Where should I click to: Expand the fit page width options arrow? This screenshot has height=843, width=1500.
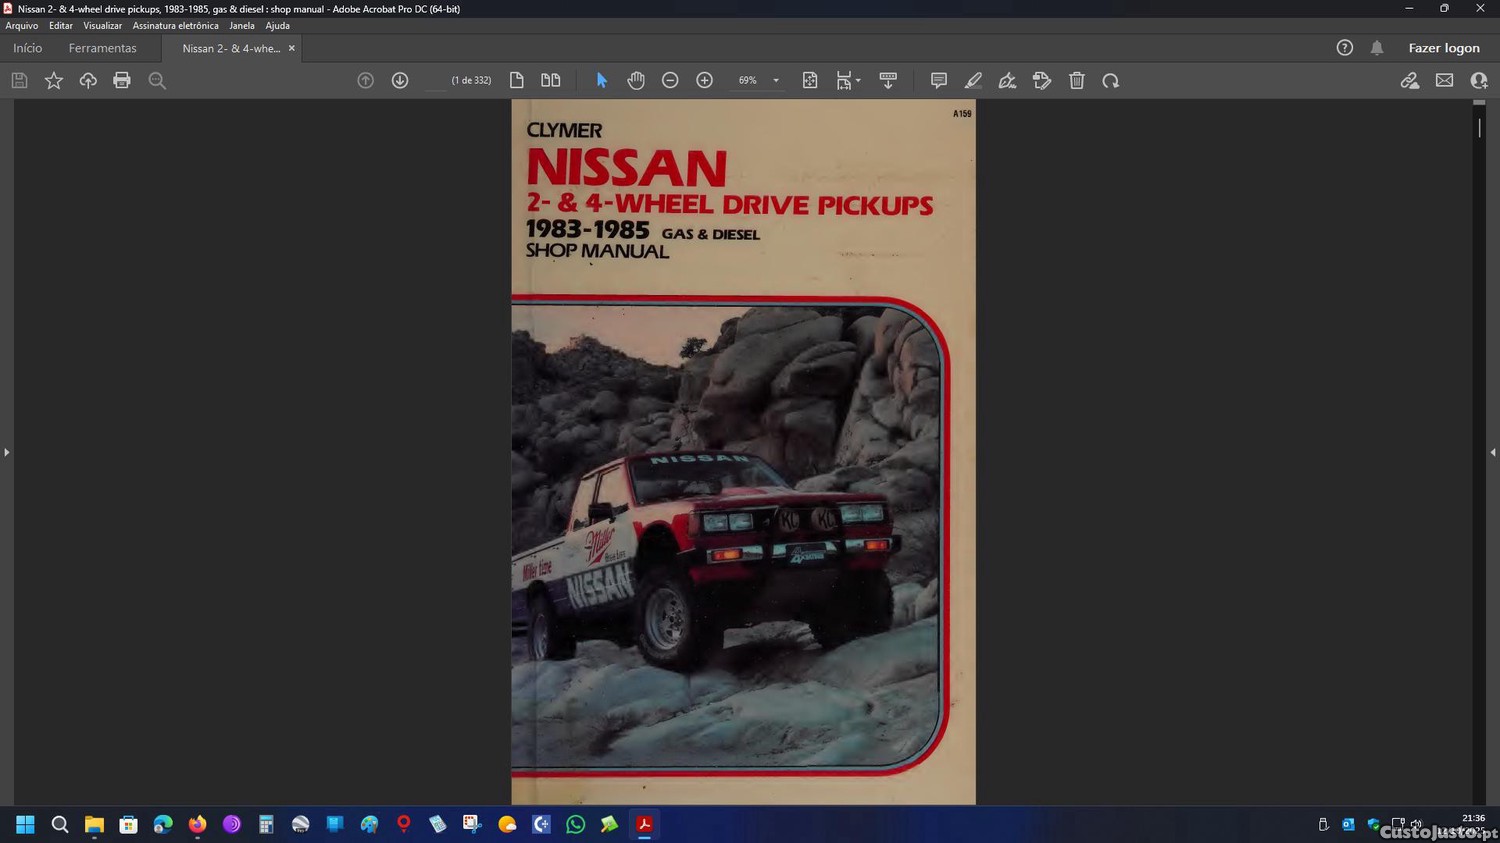(x=858, y=81)
